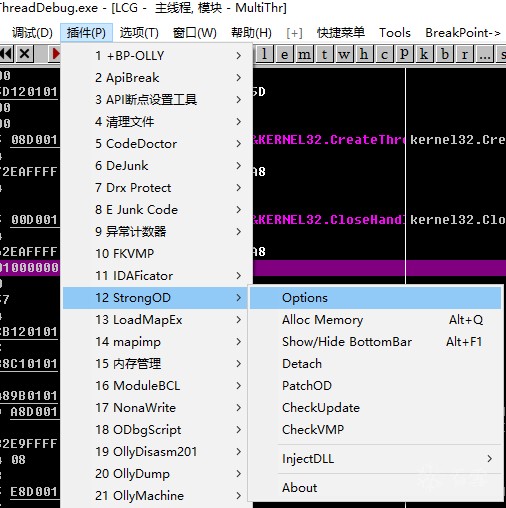Open handles 'h' toolbar button
This screenshot has height=508, width=506.
[x=364, y=54]
